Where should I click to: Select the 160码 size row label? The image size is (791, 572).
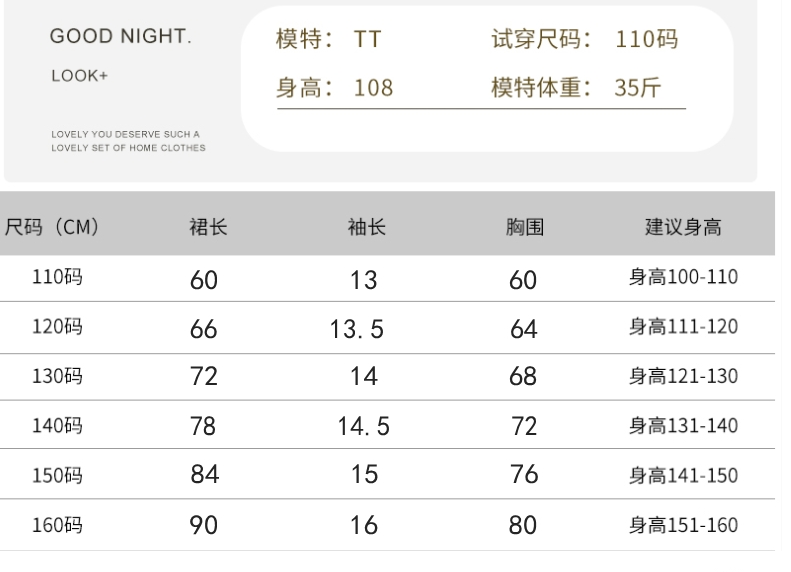[x=58, y=523]
